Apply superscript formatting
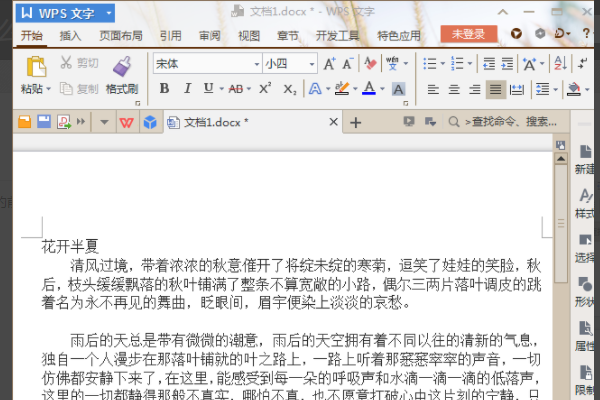Image resolution: width=600 pixels, height=400 pixels. [x=265, y=88]
